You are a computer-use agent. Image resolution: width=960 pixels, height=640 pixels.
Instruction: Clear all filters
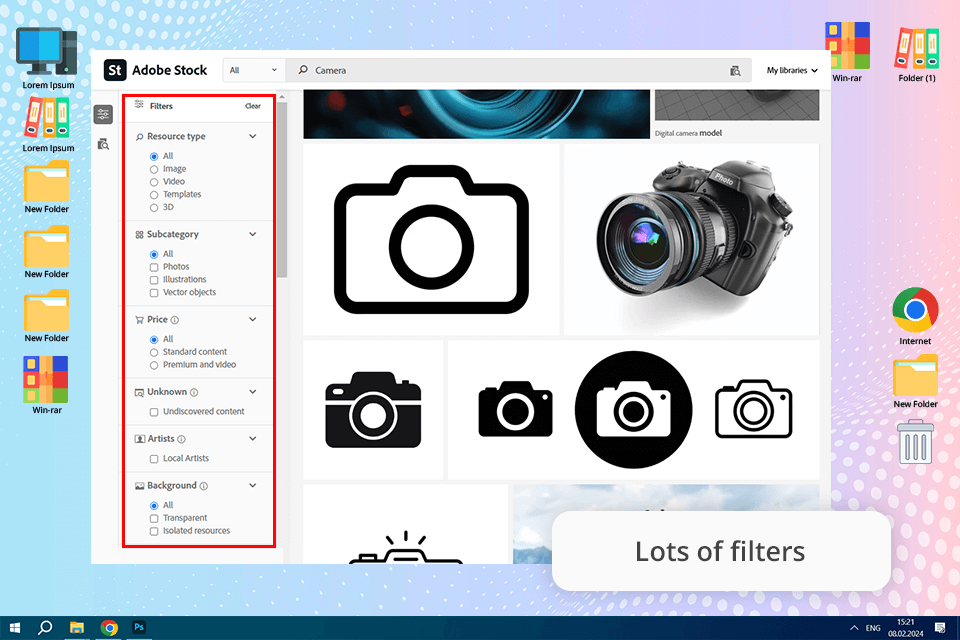[253, 107]
